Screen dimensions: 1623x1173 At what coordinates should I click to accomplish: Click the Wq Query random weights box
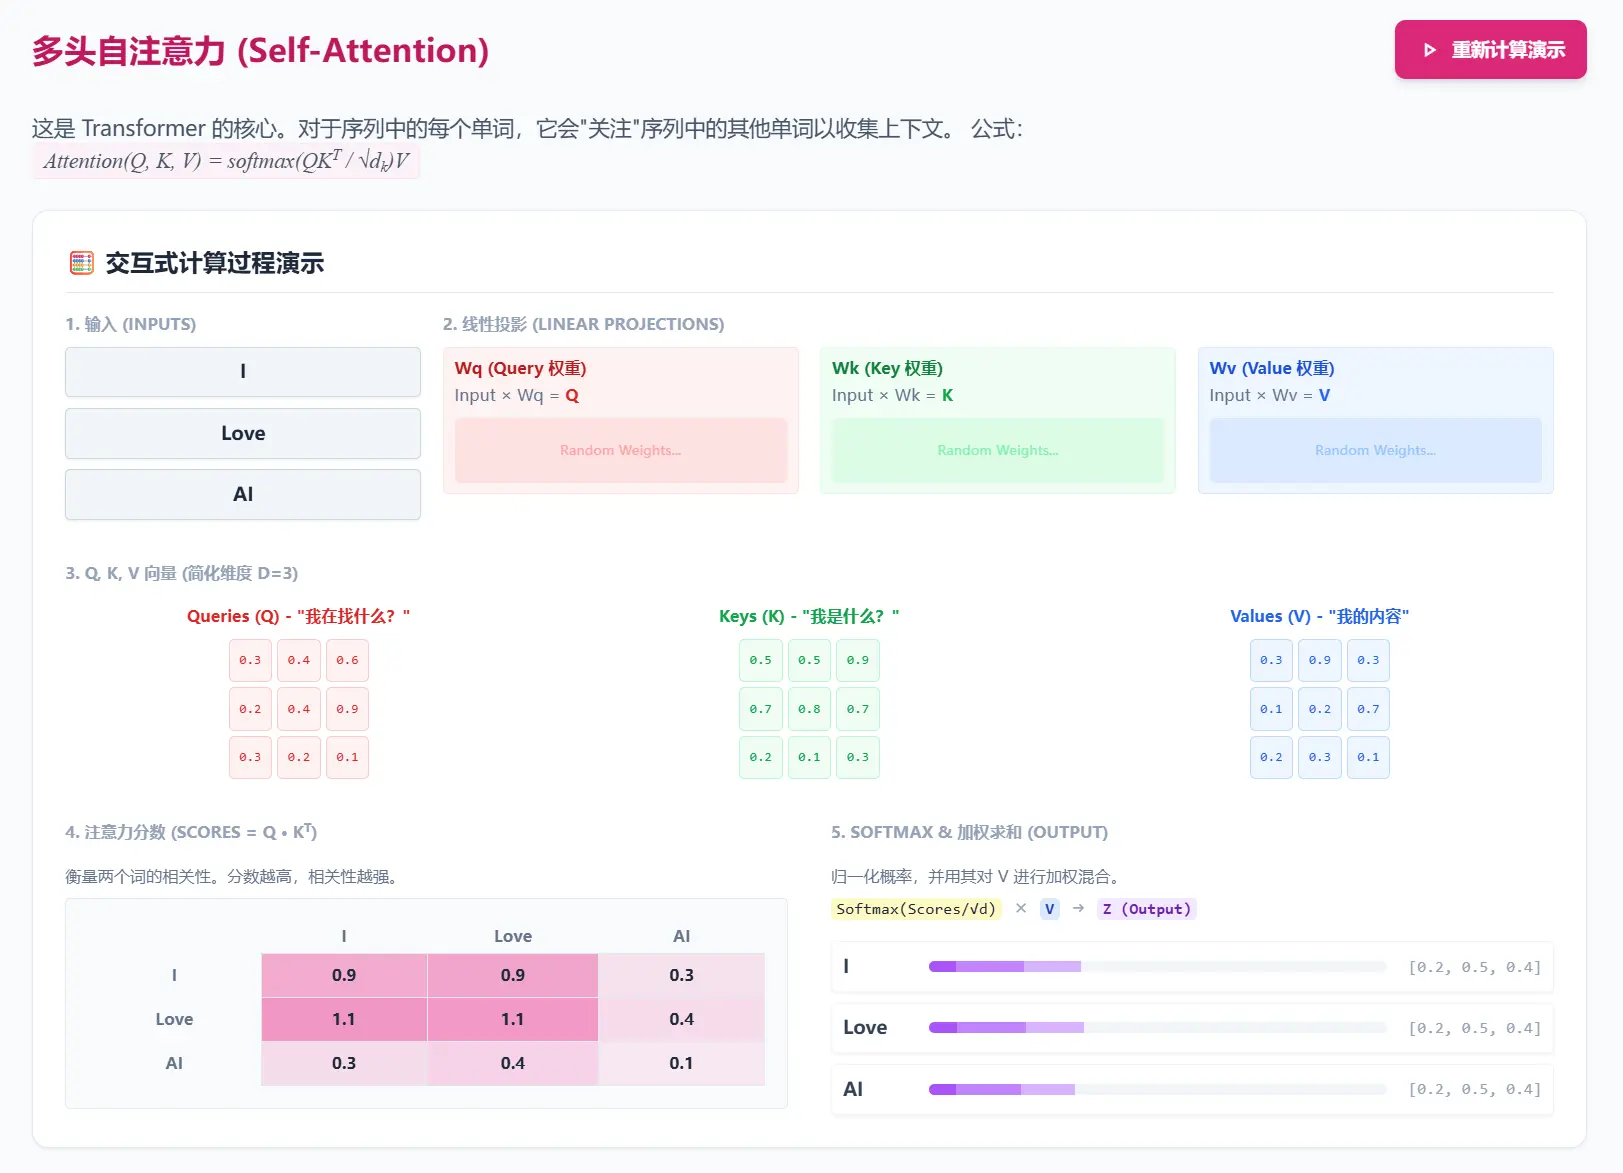(620, 450)
